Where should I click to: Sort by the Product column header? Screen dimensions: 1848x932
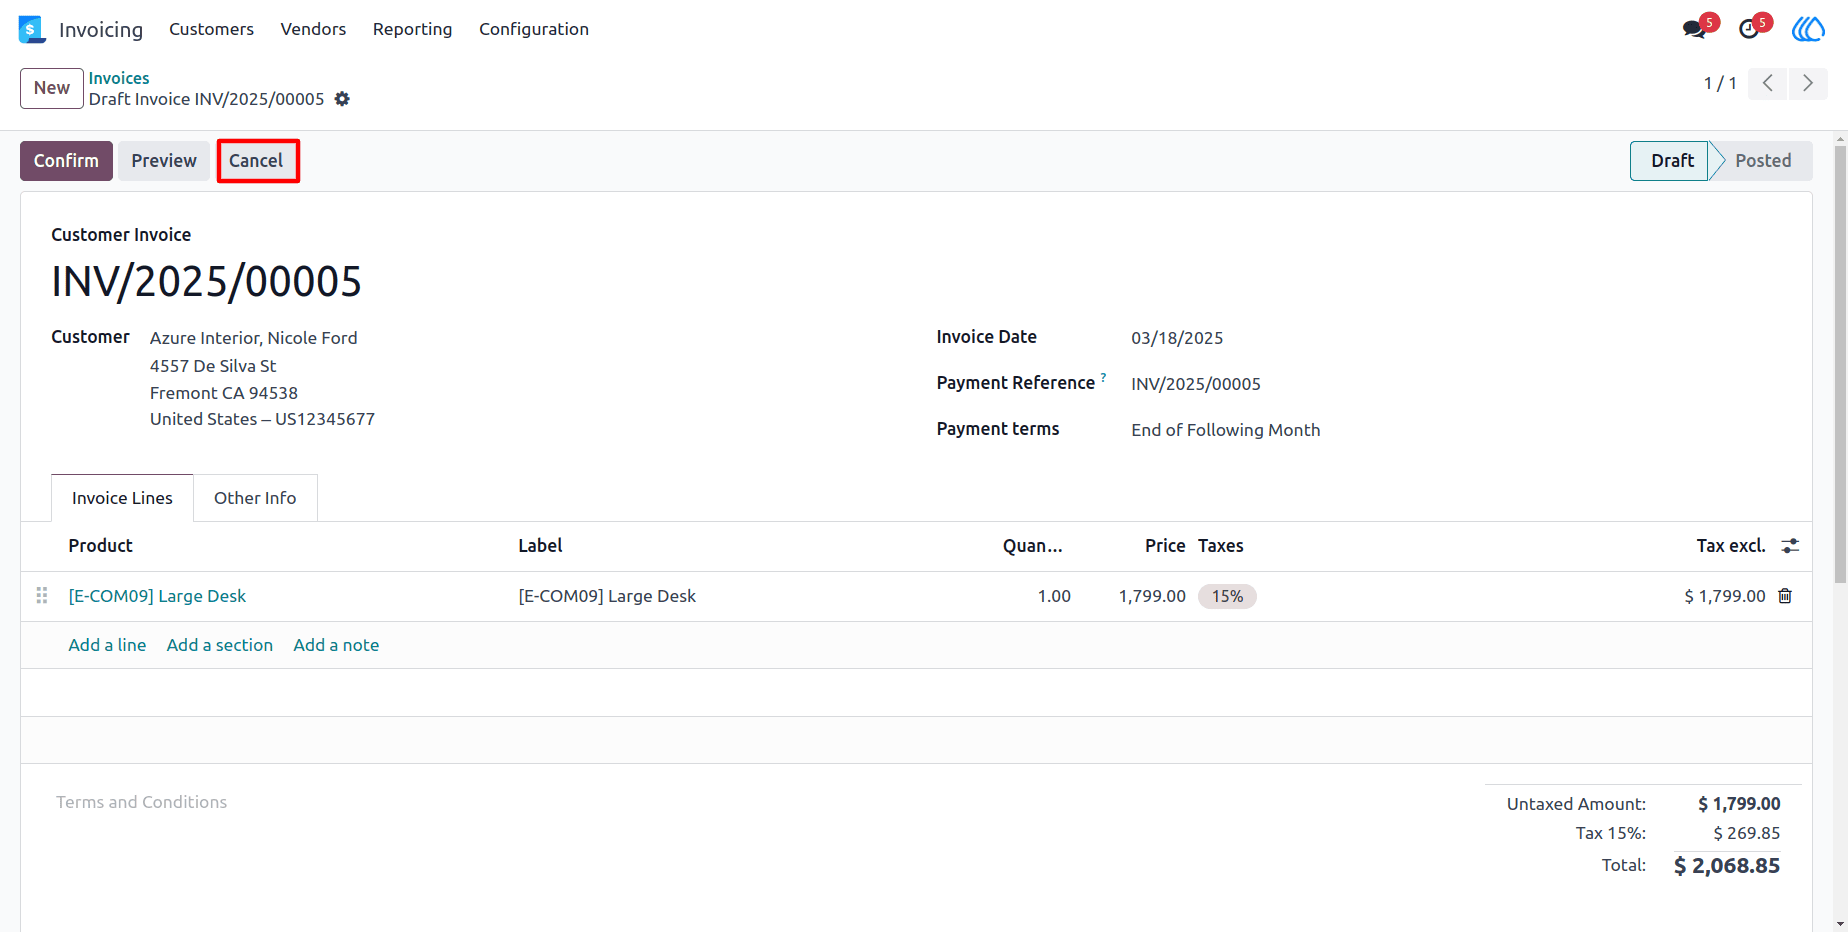pyautogui.click(x=100, y=546)
